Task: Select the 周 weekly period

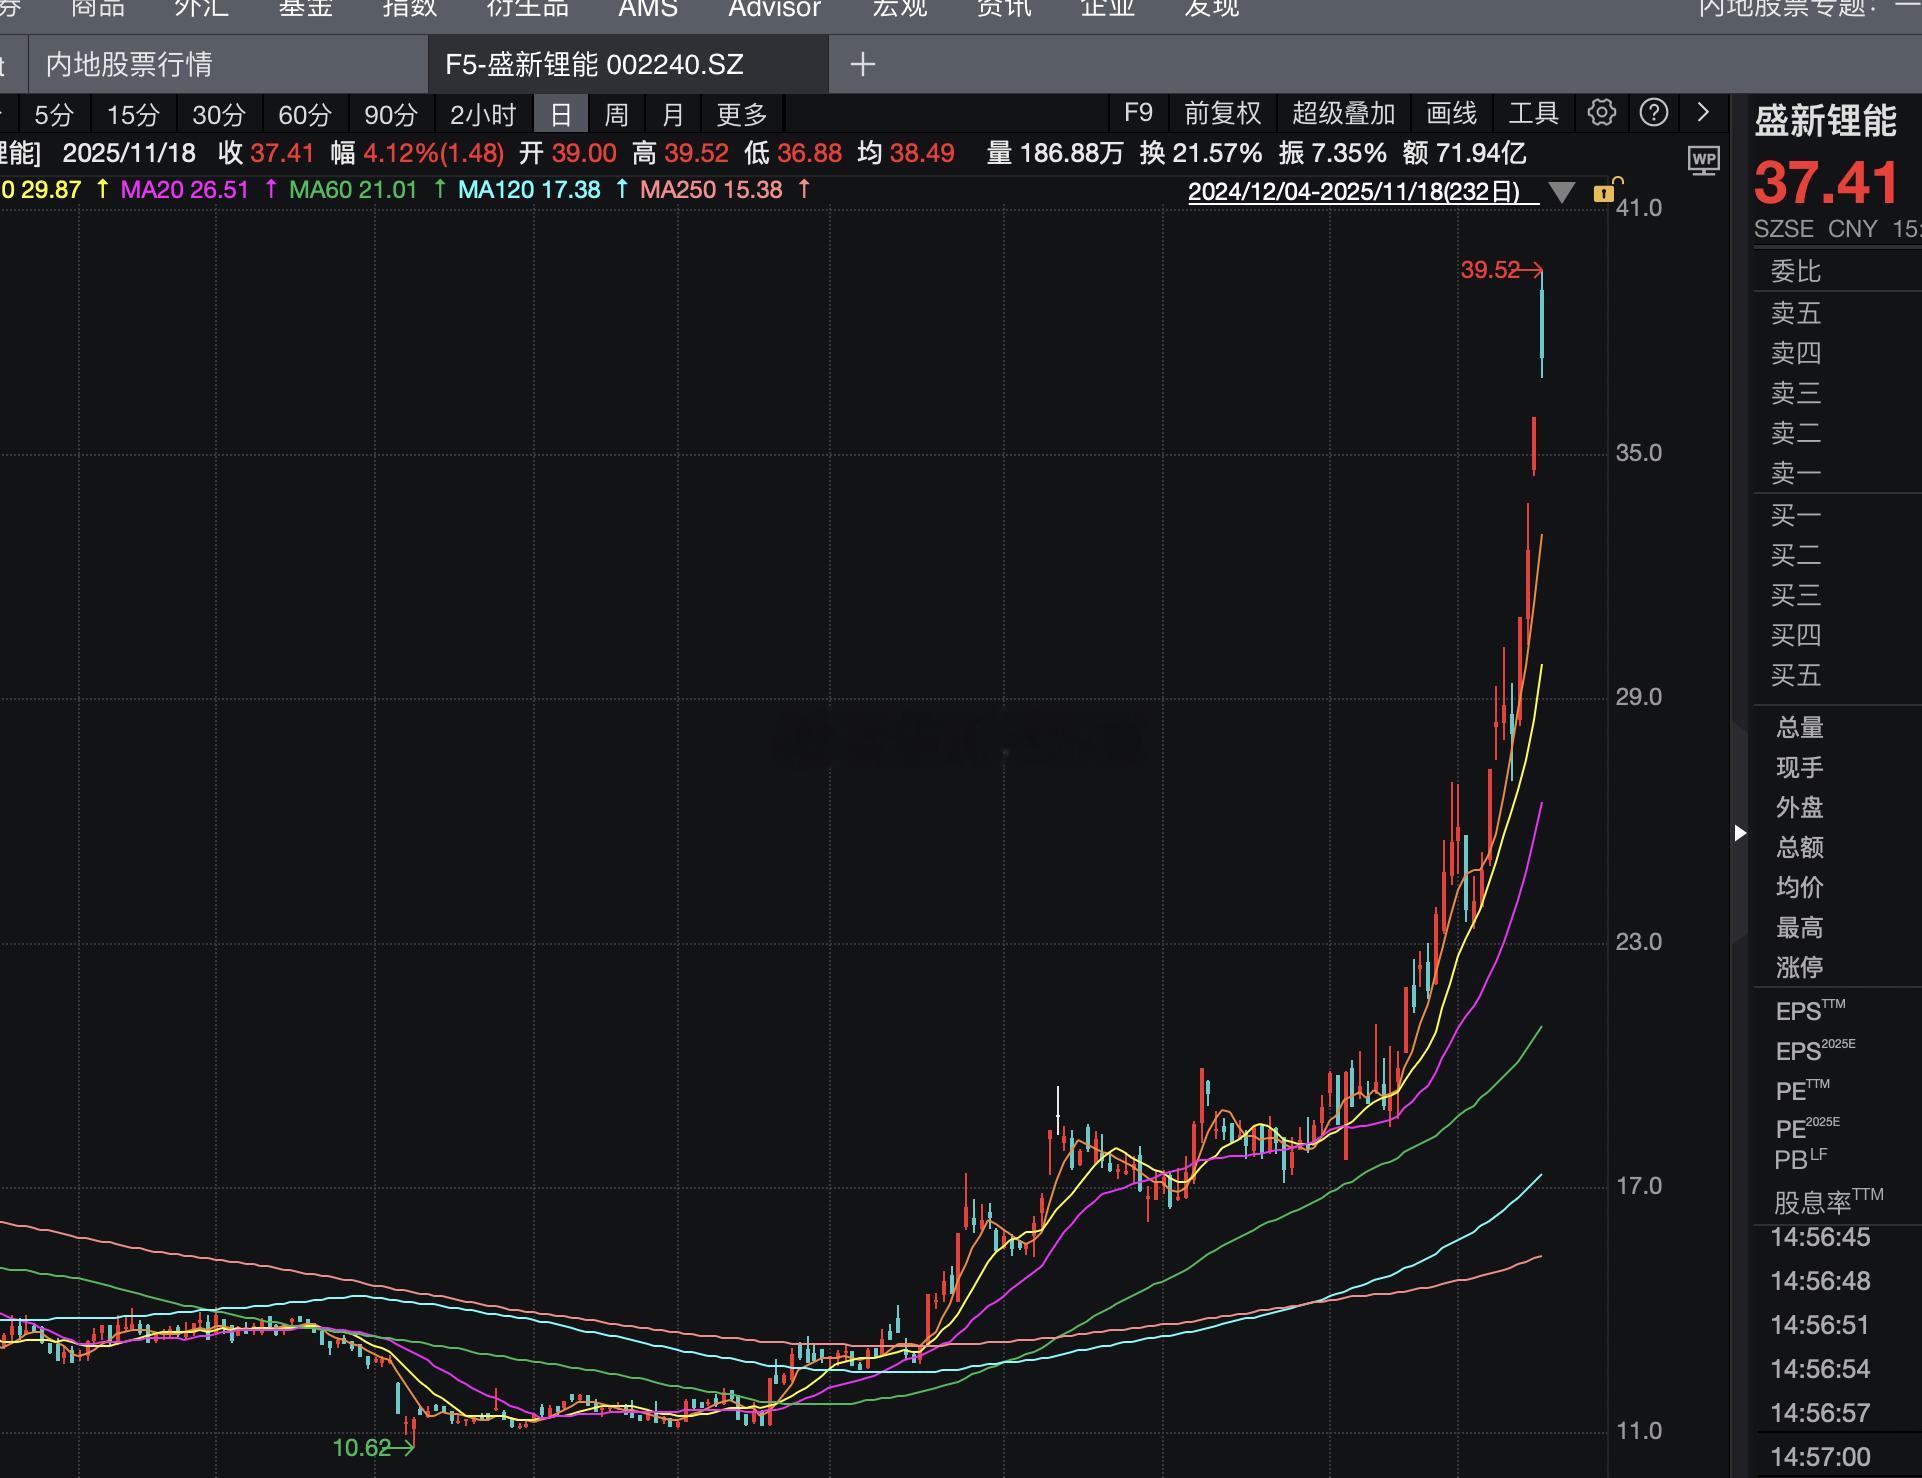Action: (616, 115)
